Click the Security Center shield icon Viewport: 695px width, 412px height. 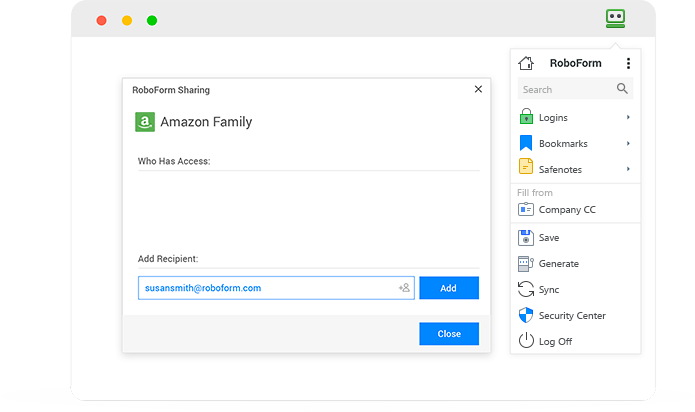pyautogui.click(x=526, y=315)
